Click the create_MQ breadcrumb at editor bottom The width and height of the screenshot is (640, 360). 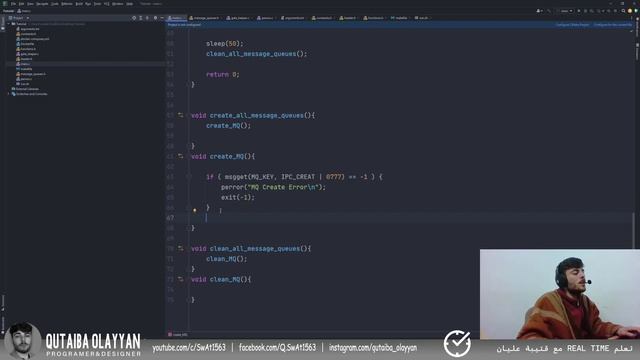178,335
